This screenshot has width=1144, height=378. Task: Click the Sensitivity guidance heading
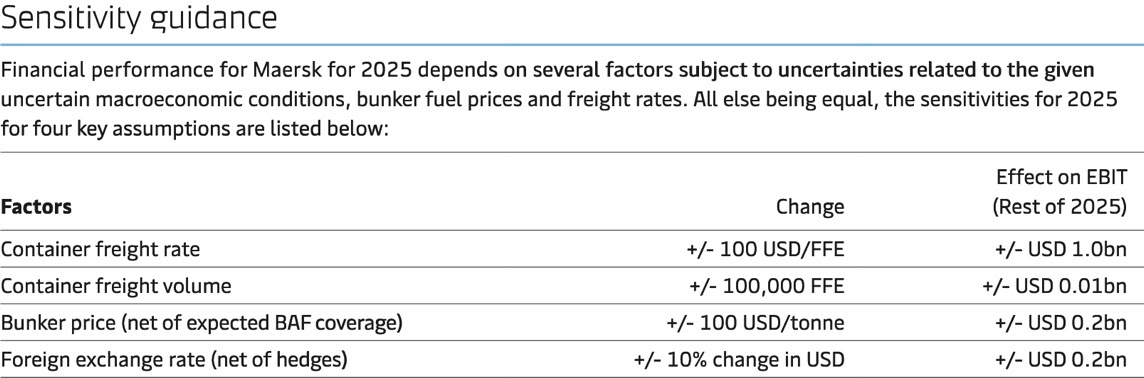tap(139, 18)
